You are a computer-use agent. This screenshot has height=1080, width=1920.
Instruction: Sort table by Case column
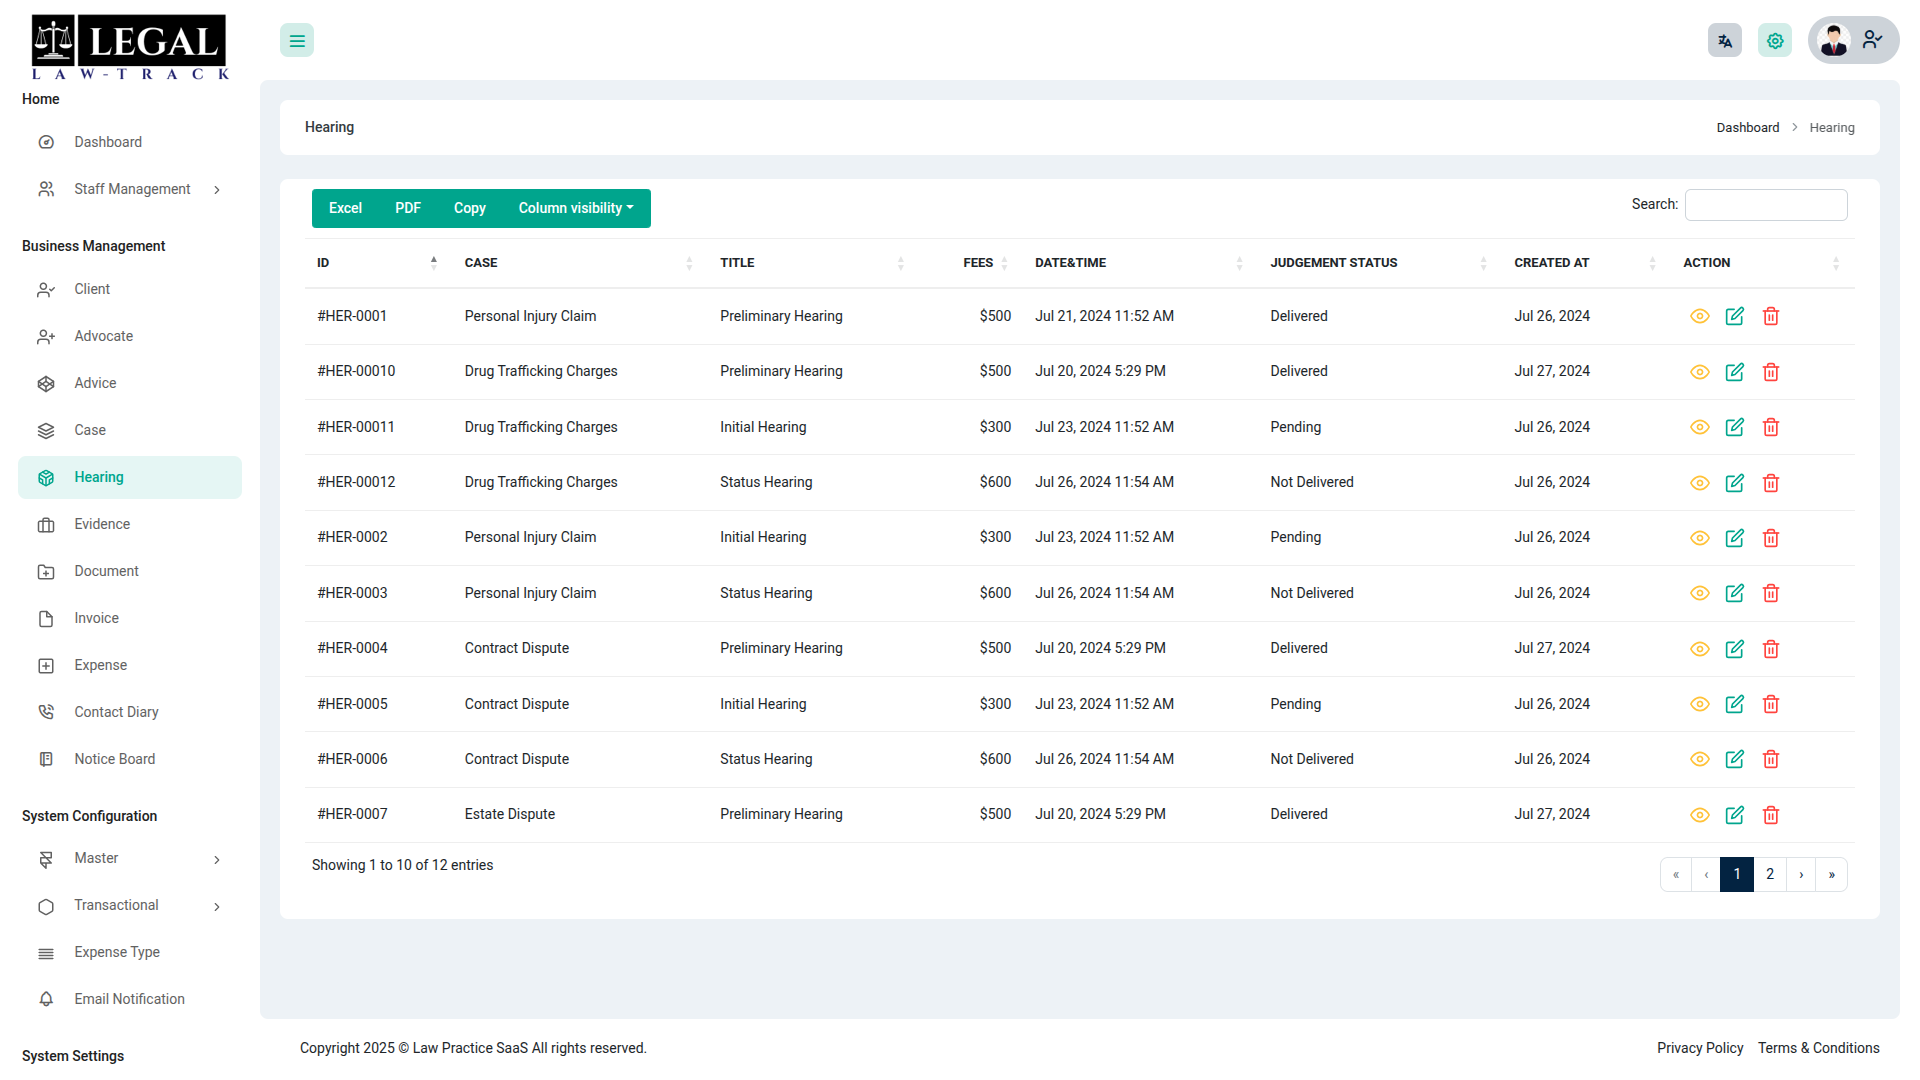[x=580, y=263]
